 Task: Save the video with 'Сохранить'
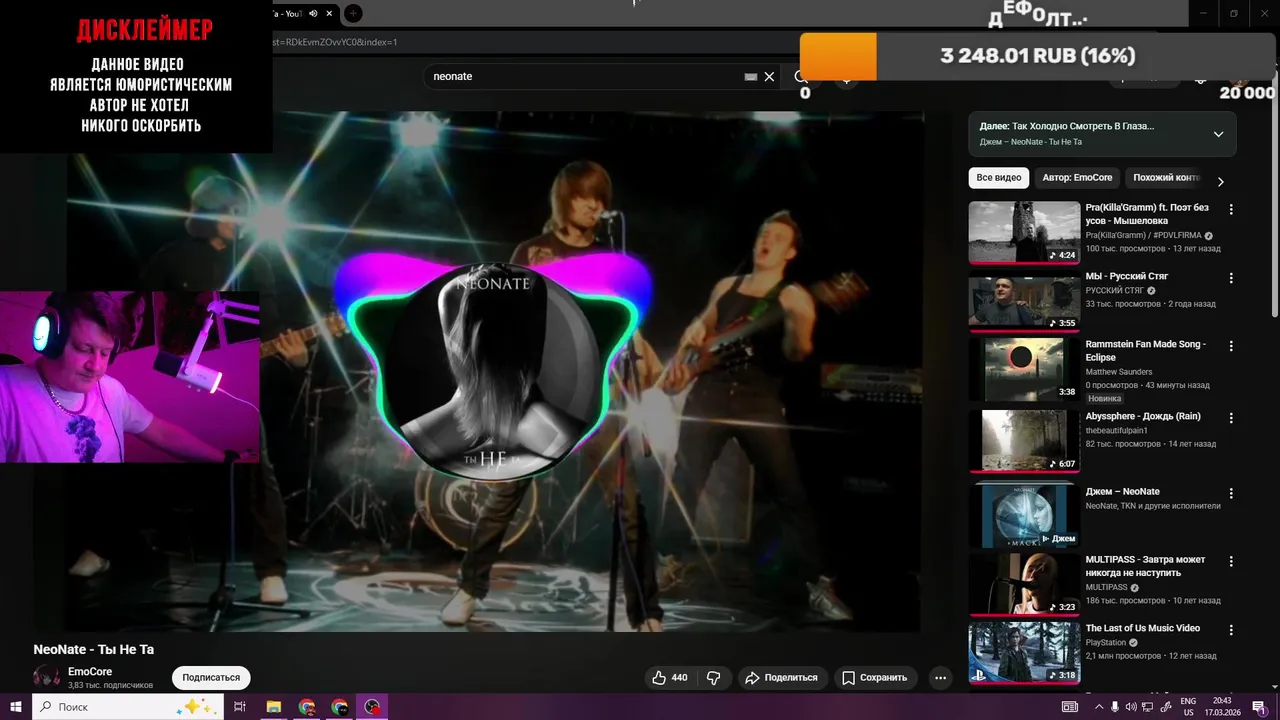click(x=875, y=677)
